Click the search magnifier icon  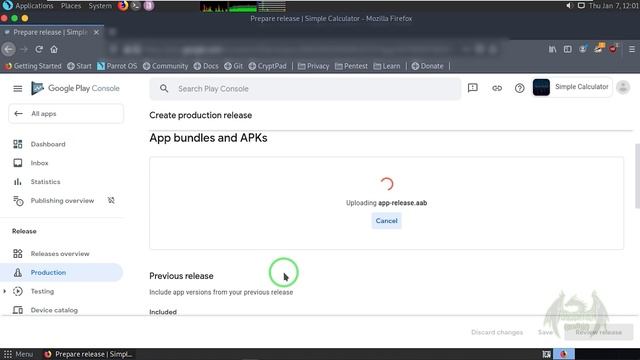(x=164, y=89)
